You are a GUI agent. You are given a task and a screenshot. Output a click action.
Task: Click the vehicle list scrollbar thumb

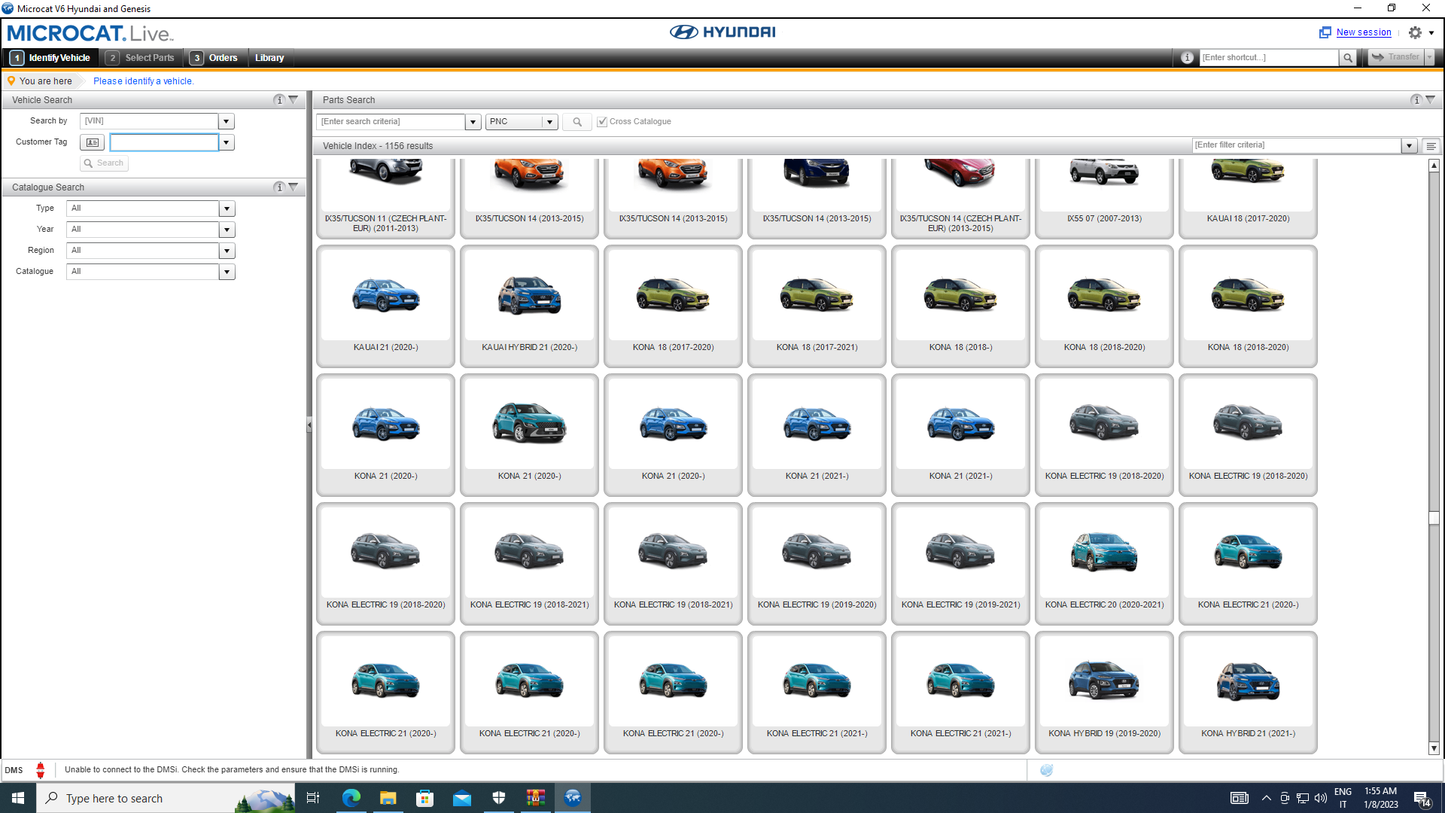pos(1434,518)
